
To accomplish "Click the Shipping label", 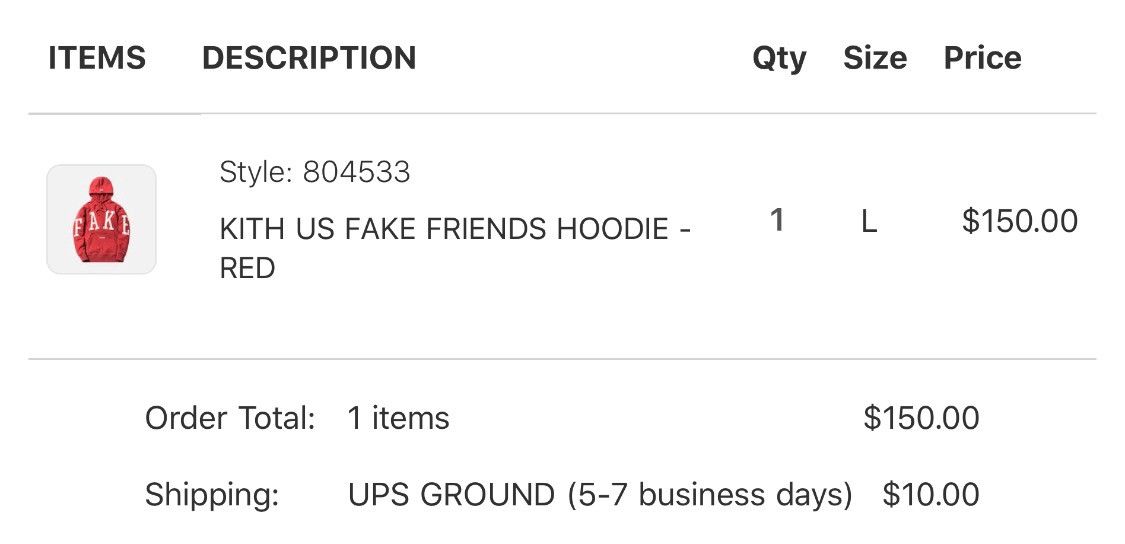I will (212, 494).
